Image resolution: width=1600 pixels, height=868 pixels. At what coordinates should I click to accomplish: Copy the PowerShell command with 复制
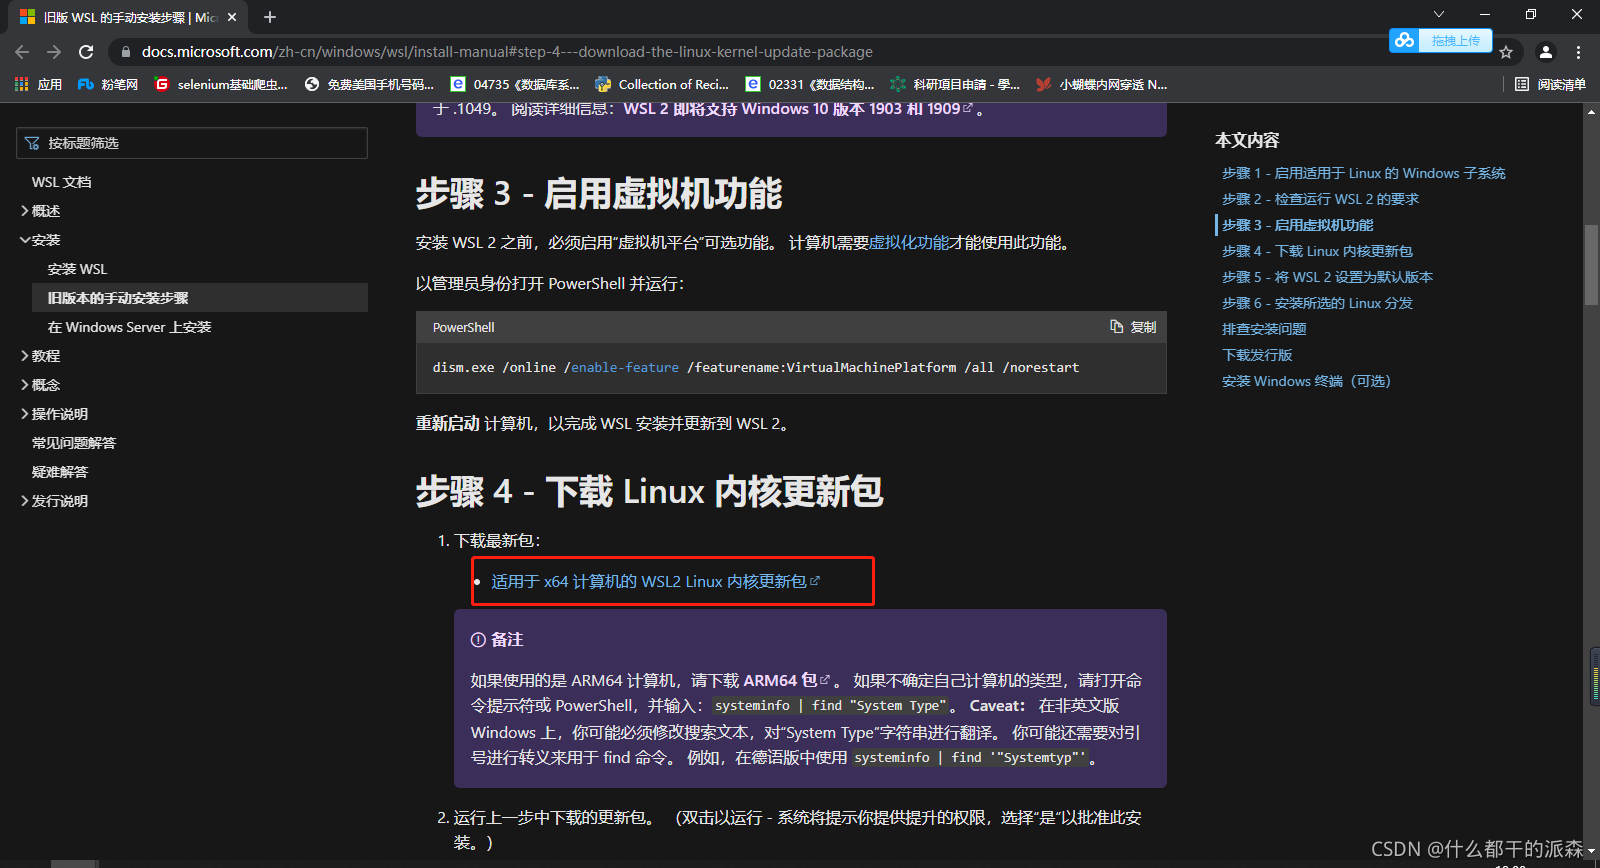1133,327
